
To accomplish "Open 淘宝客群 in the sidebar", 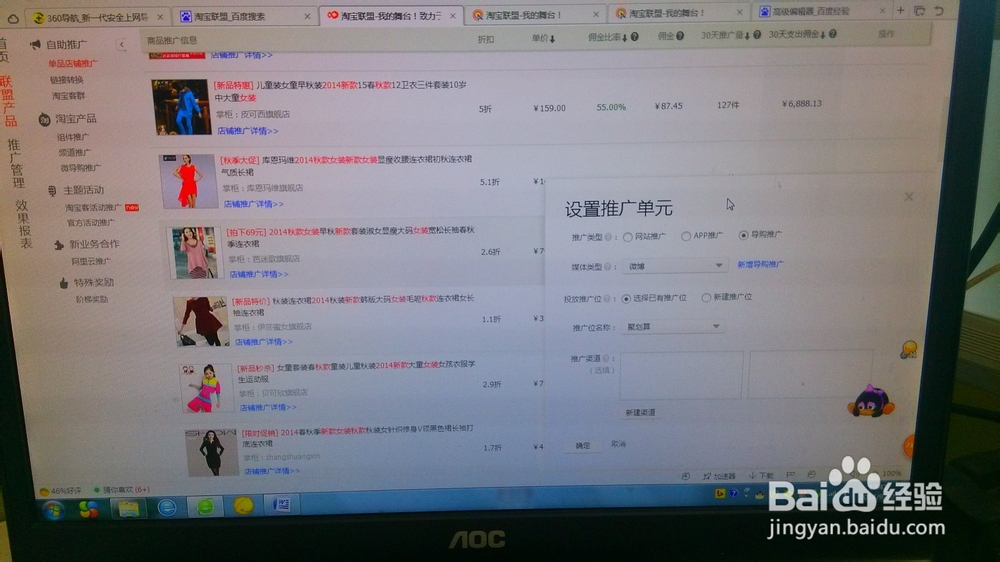I will click(68, 96).
